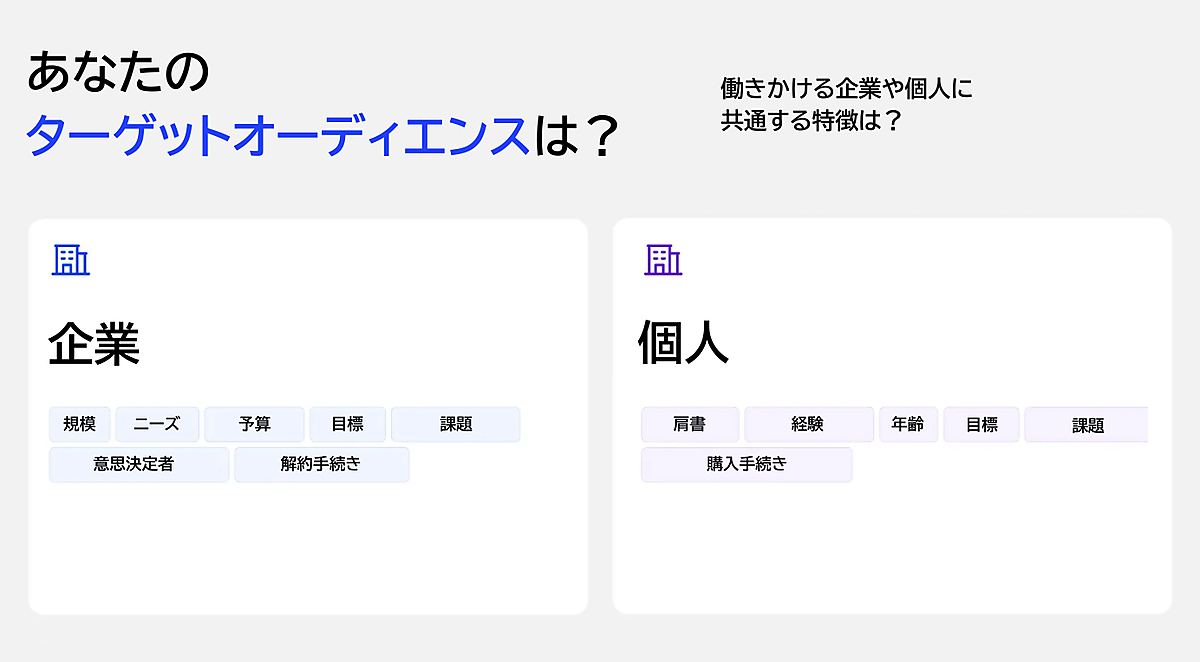The height and width of the screenshot is (662, 1200).
Task: Choose the 経験 tag
Action: (x=808, y=424)
